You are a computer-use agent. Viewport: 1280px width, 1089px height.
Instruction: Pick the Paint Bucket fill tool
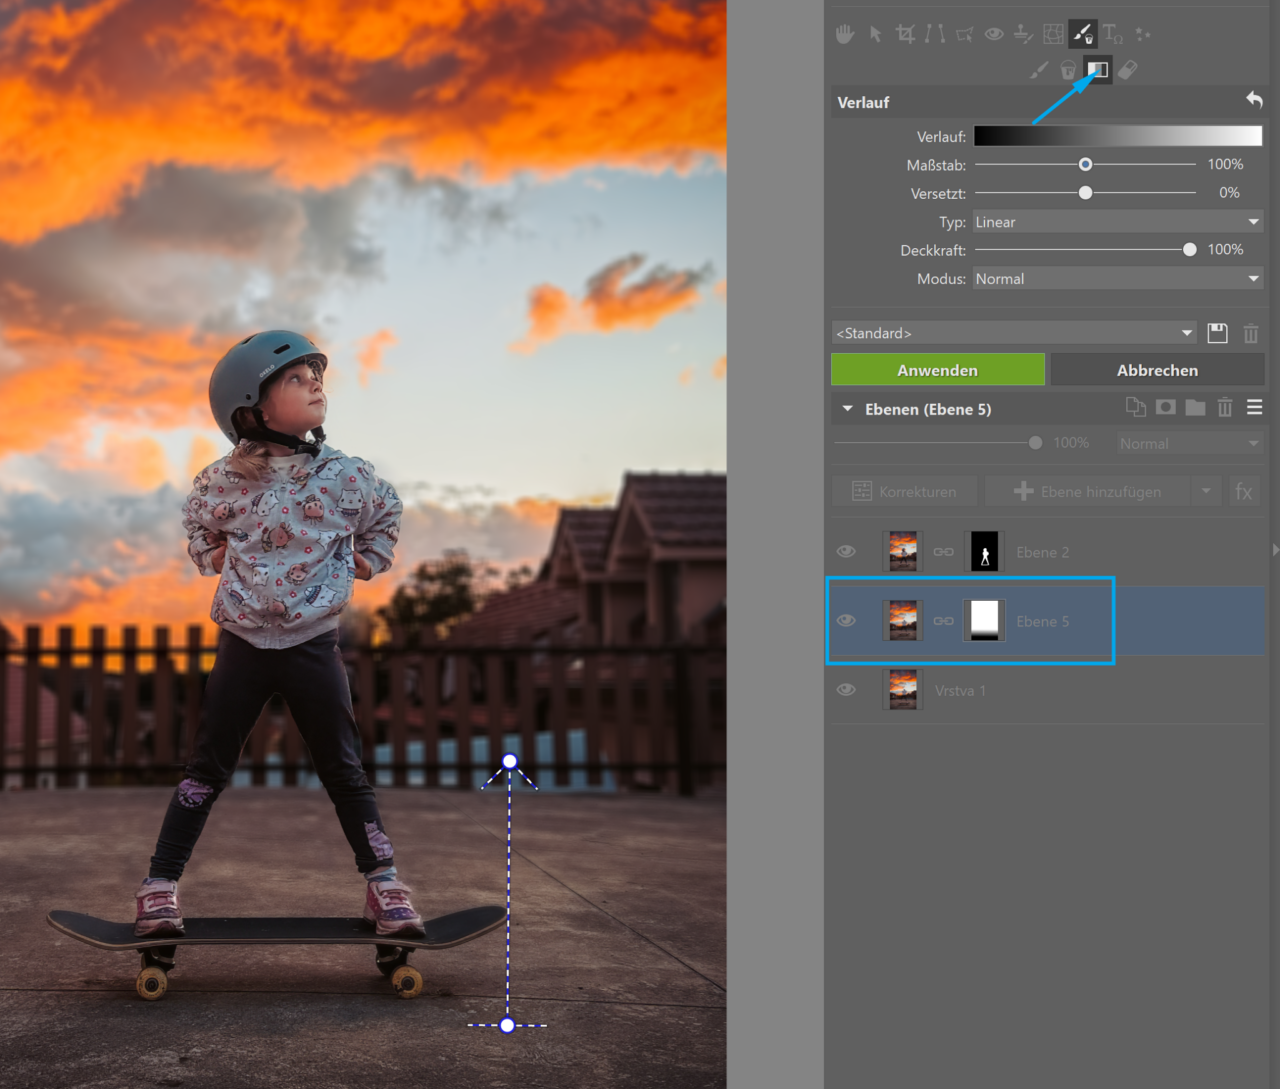point(1068,70)
